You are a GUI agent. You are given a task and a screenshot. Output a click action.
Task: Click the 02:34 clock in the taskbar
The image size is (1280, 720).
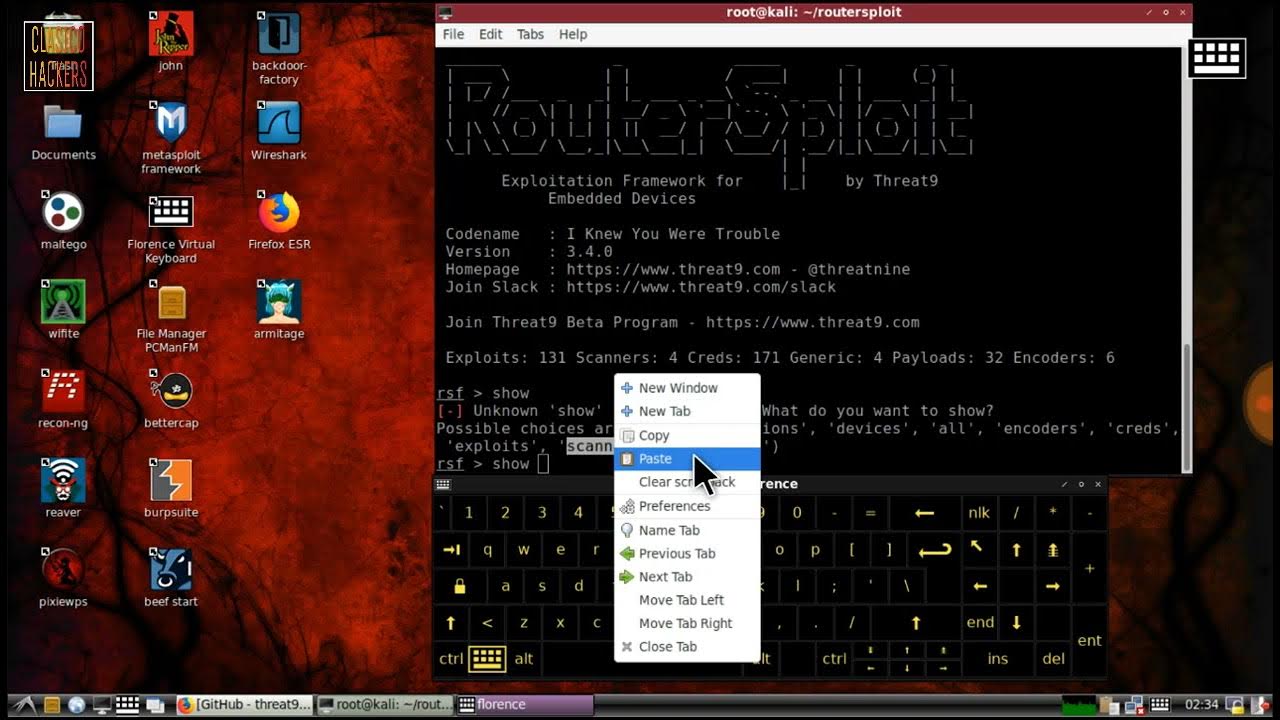(x=1202, y=704)
